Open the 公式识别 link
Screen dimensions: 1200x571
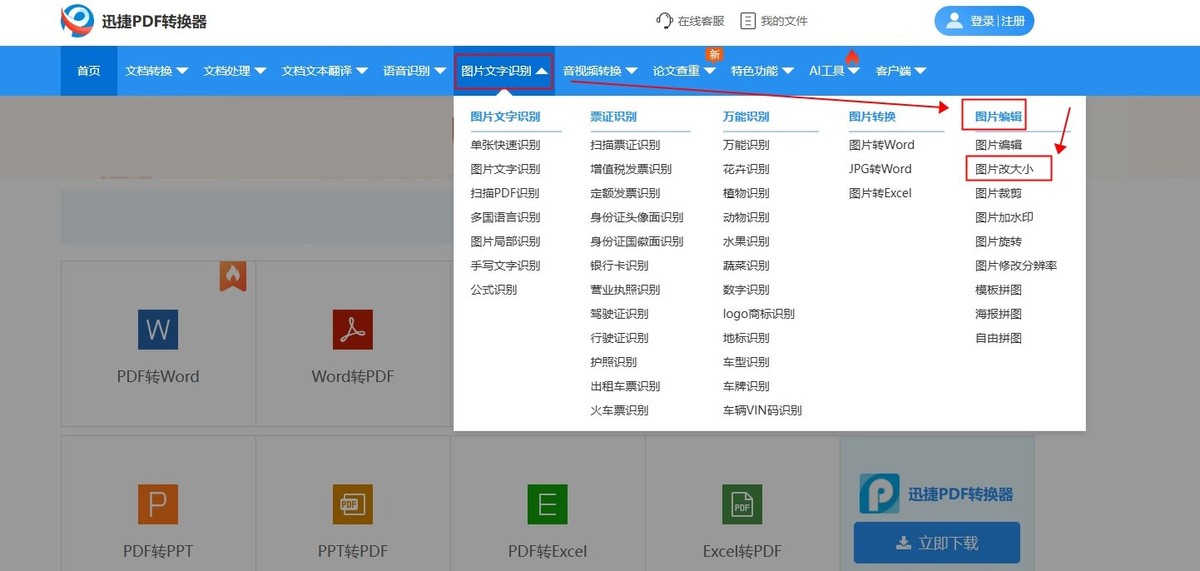pyautogui.click(x=494, y=289)
